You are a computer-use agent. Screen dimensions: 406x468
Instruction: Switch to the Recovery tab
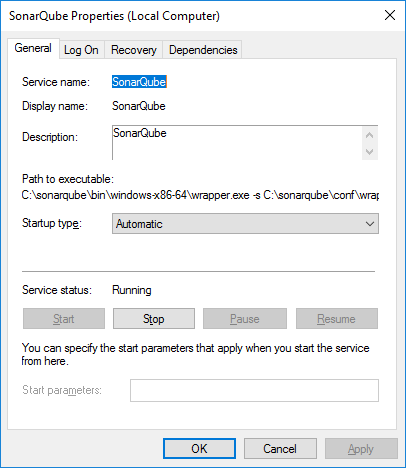[134, 50]
